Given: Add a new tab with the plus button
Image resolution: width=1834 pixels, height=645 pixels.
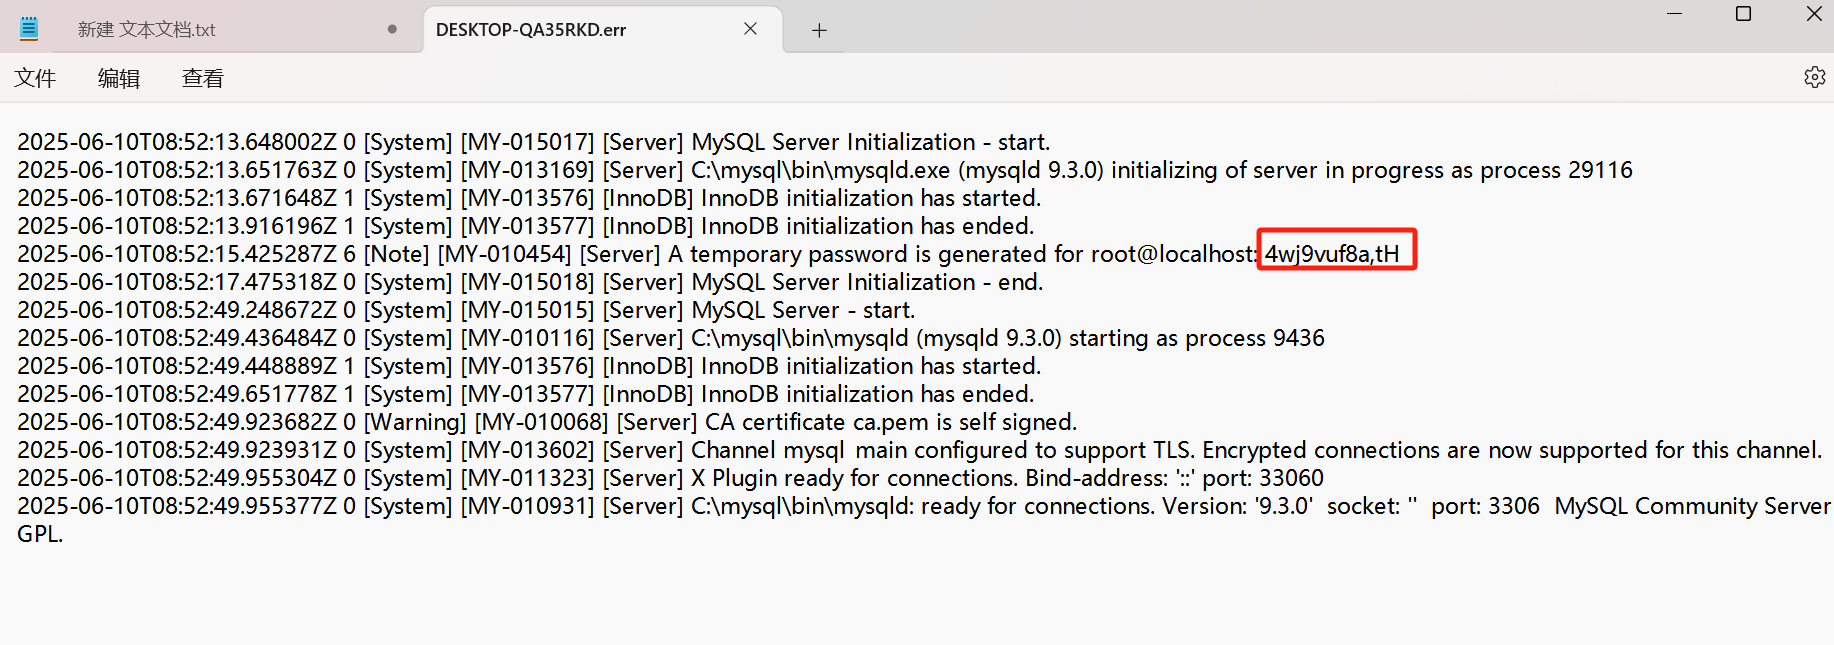Looking at the screenshot, I should click(819, 30).
